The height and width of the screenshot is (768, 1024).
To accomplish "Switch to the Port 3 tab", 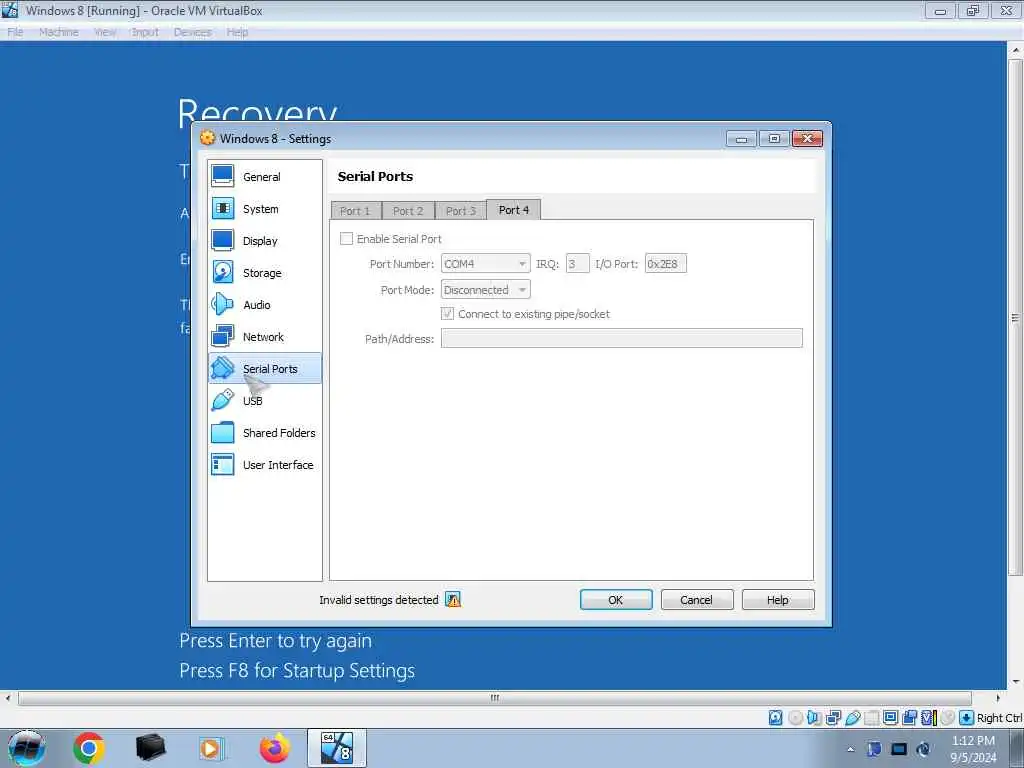I will [x=461, y=210].
